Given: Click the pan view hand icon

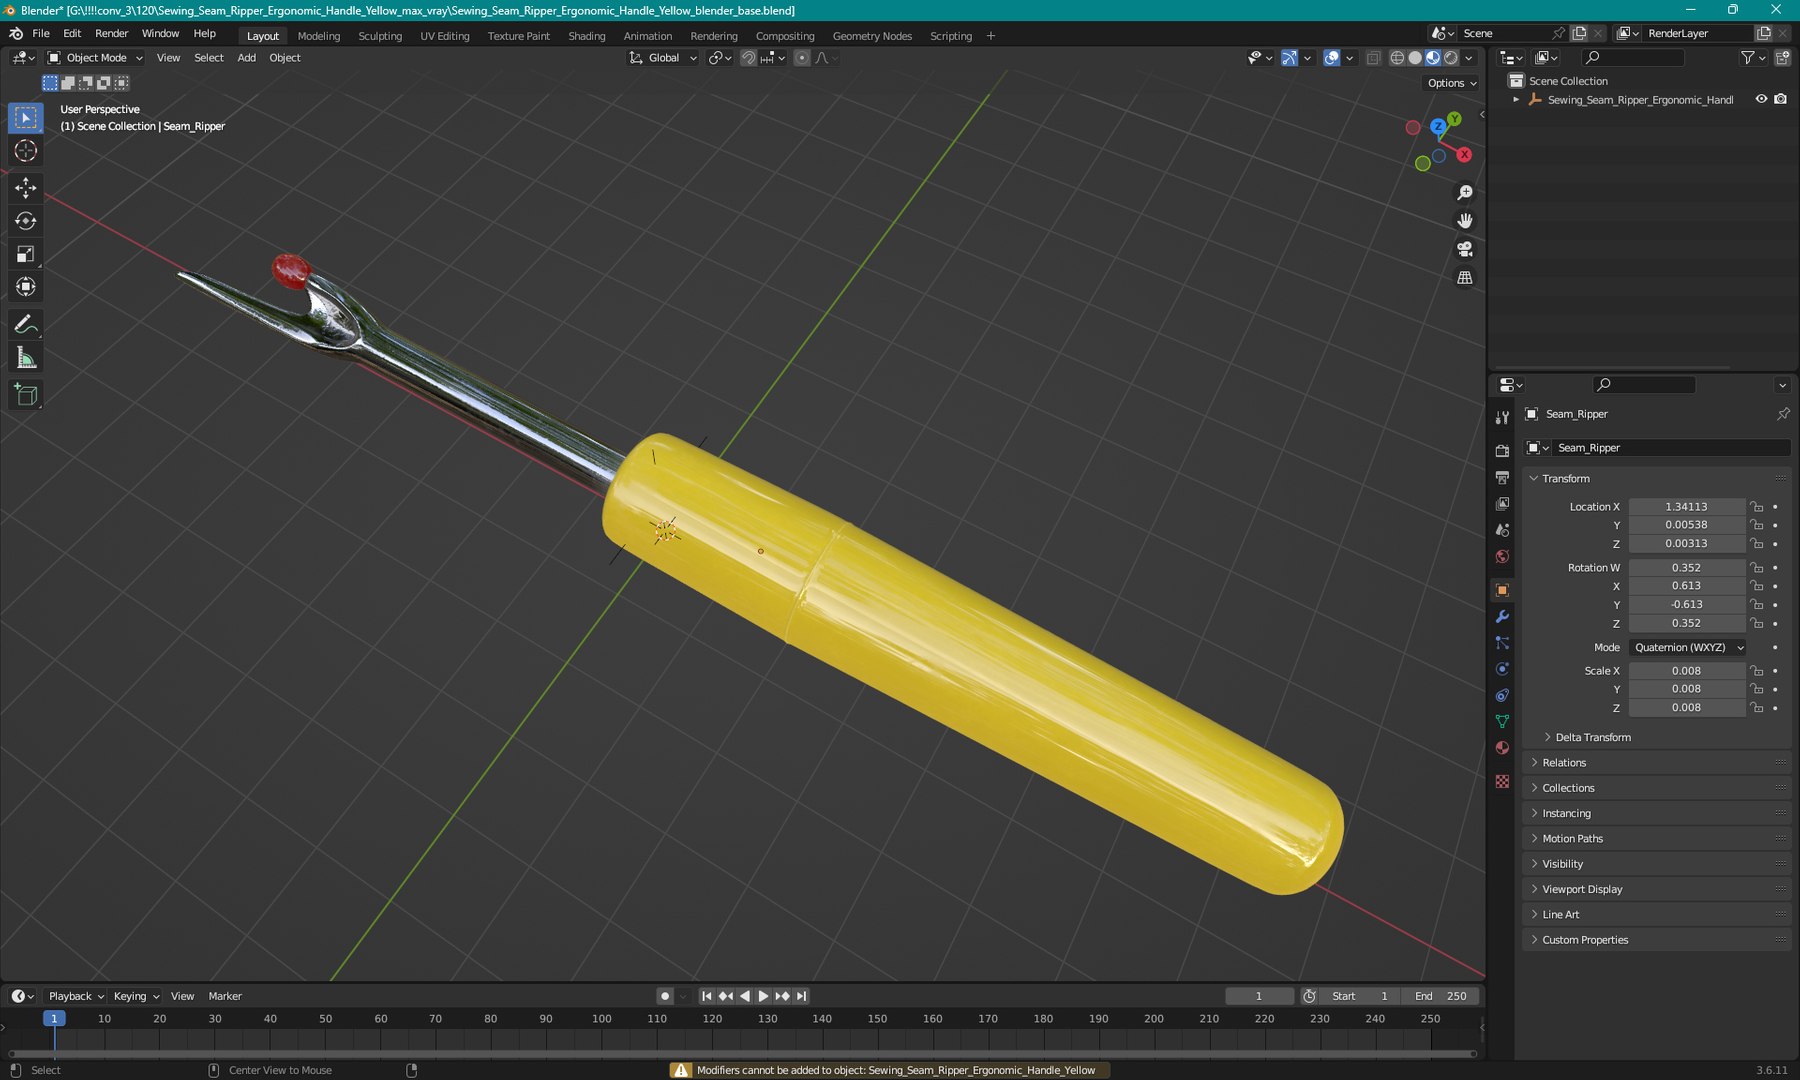Looking at the screenshot, I should point(1465,221).
